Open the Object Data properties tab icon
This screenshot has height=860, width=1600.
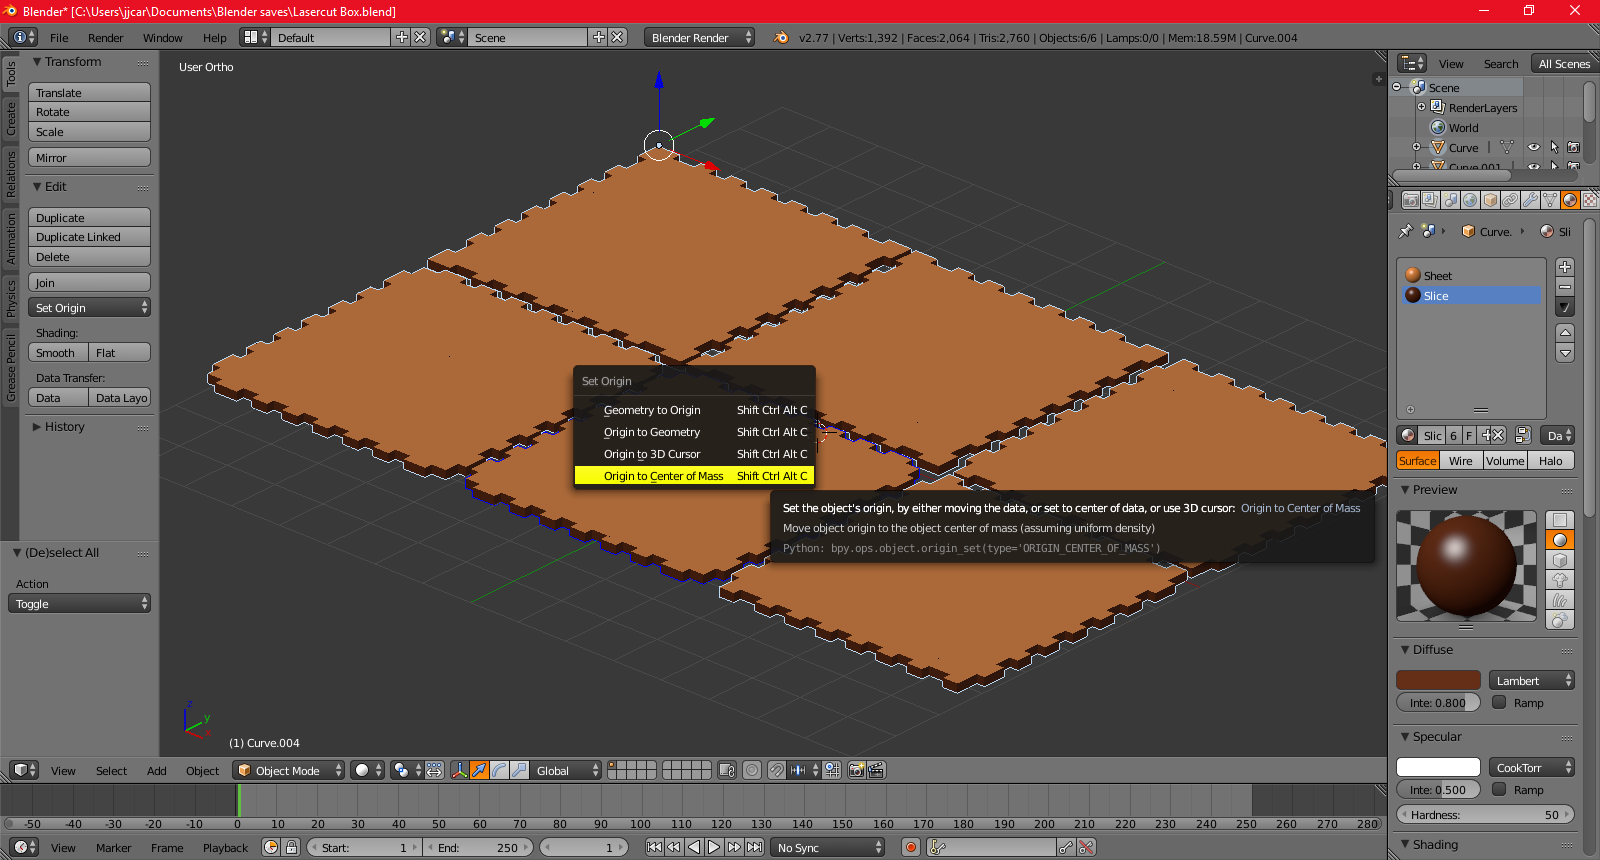1550,200
